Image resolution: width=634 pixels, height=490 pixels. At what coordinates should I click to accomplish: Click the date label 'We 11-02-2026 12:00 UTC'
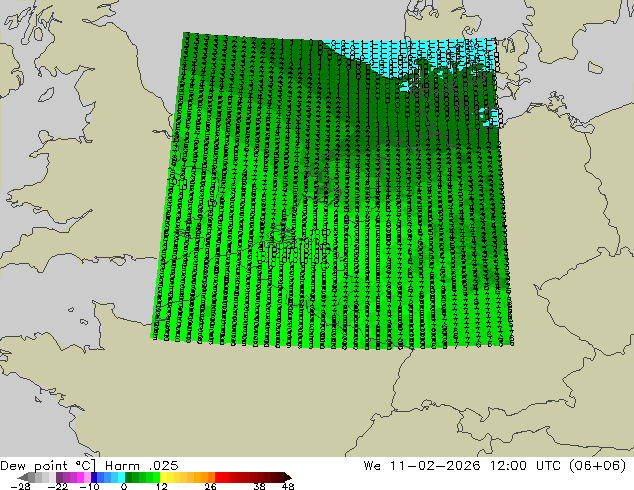[462, 466]
